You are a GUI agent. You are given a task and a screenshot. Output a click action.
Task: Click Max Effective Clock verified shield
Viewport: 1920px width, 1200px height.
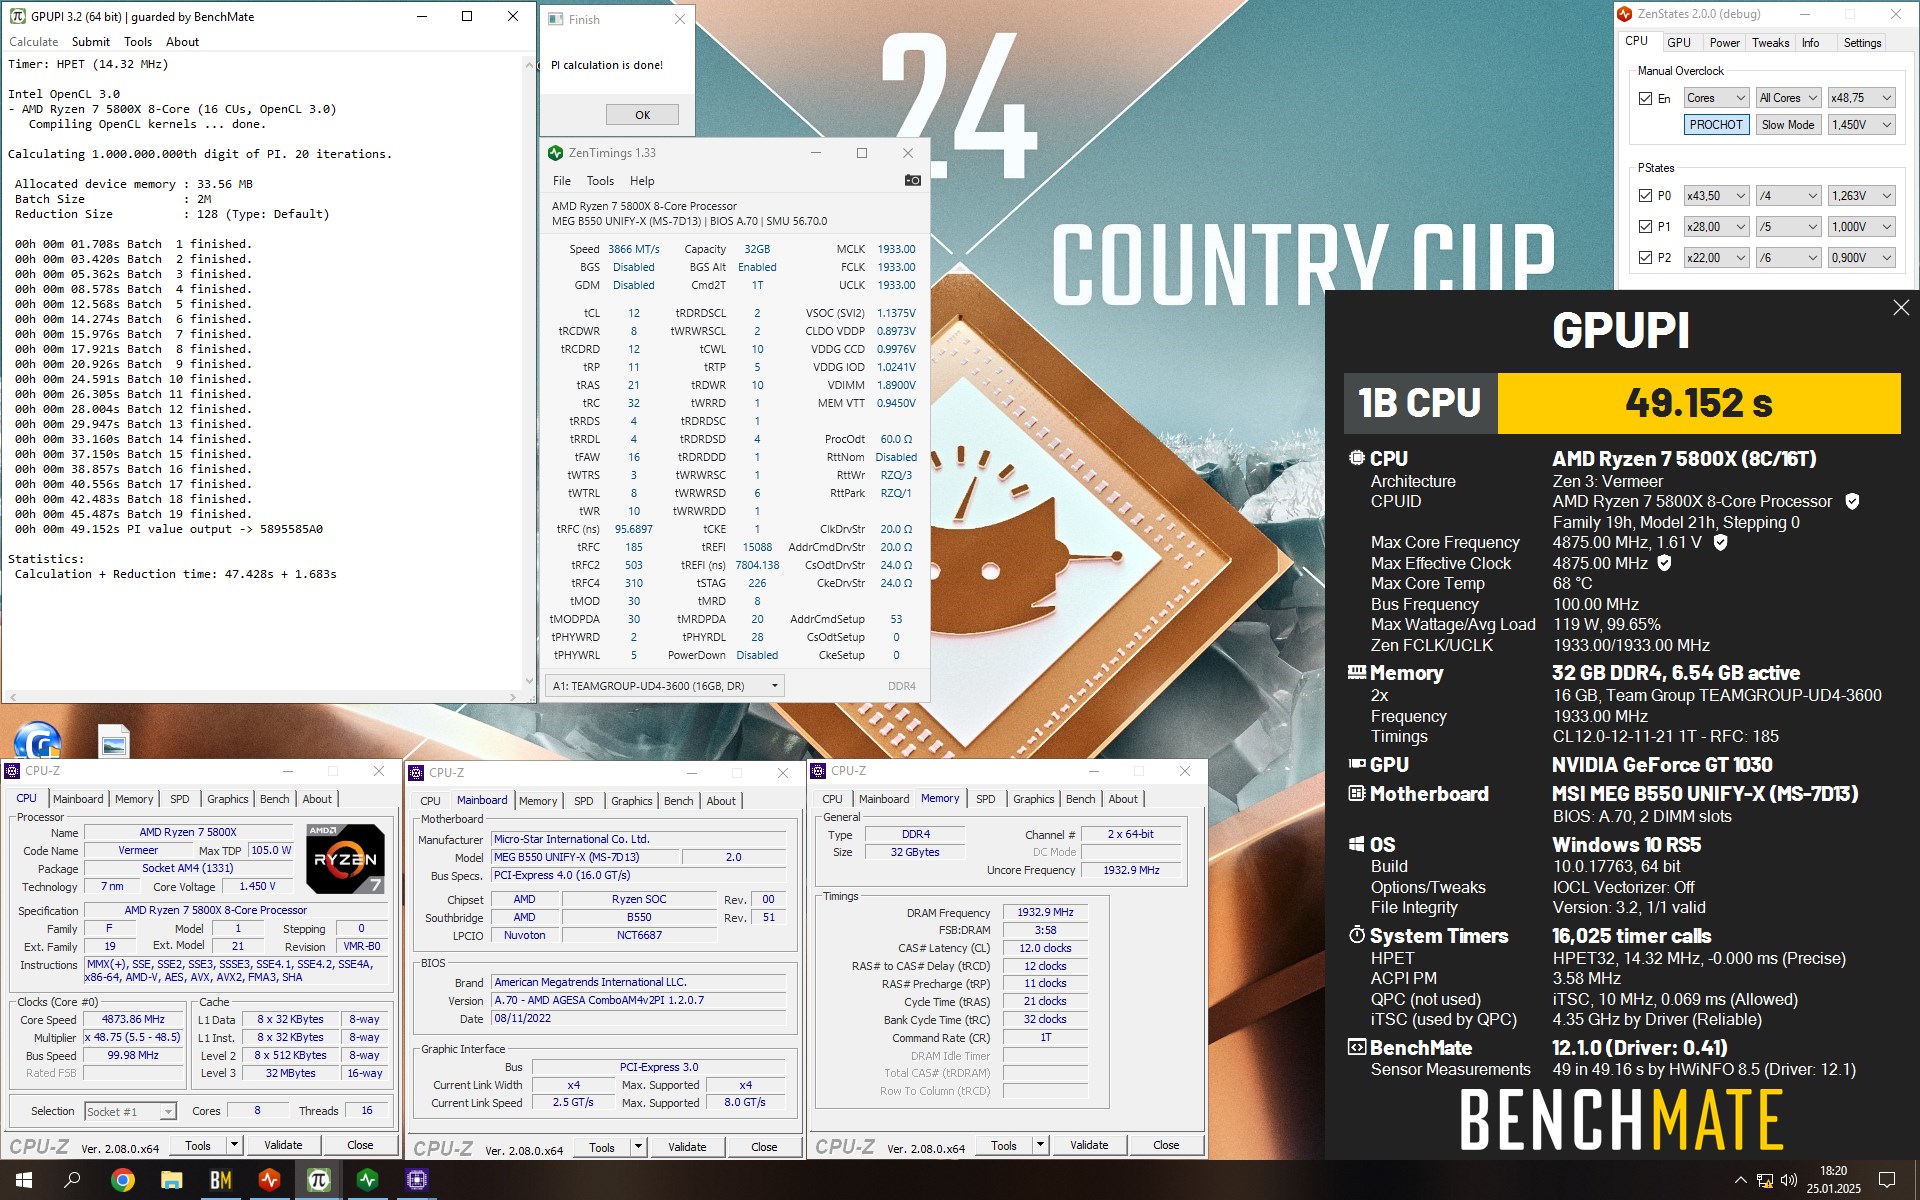1665,563
